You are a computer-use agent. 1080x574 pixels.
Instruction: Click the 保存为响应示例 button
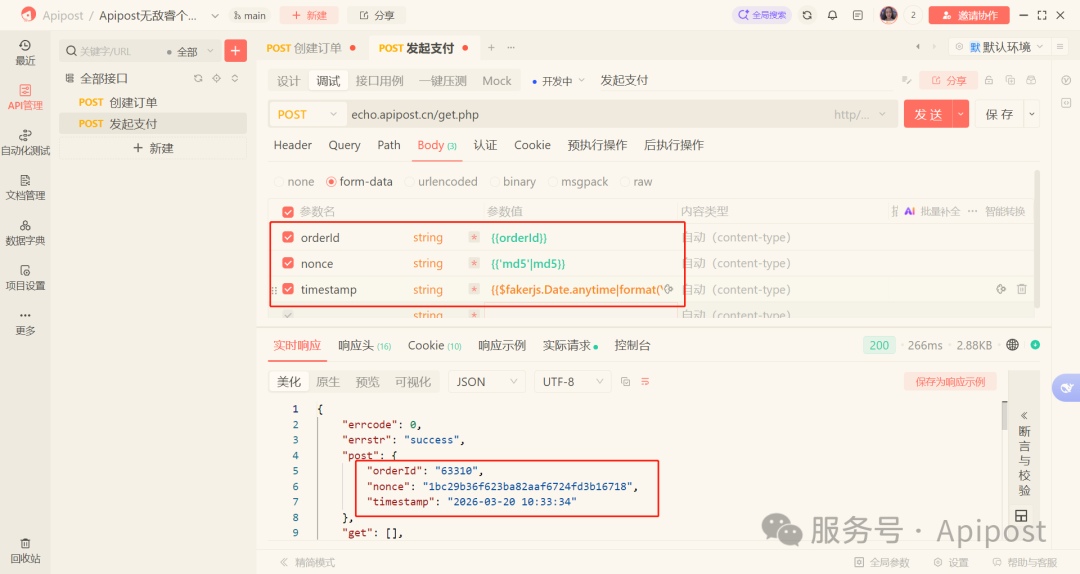click(951, 382)
